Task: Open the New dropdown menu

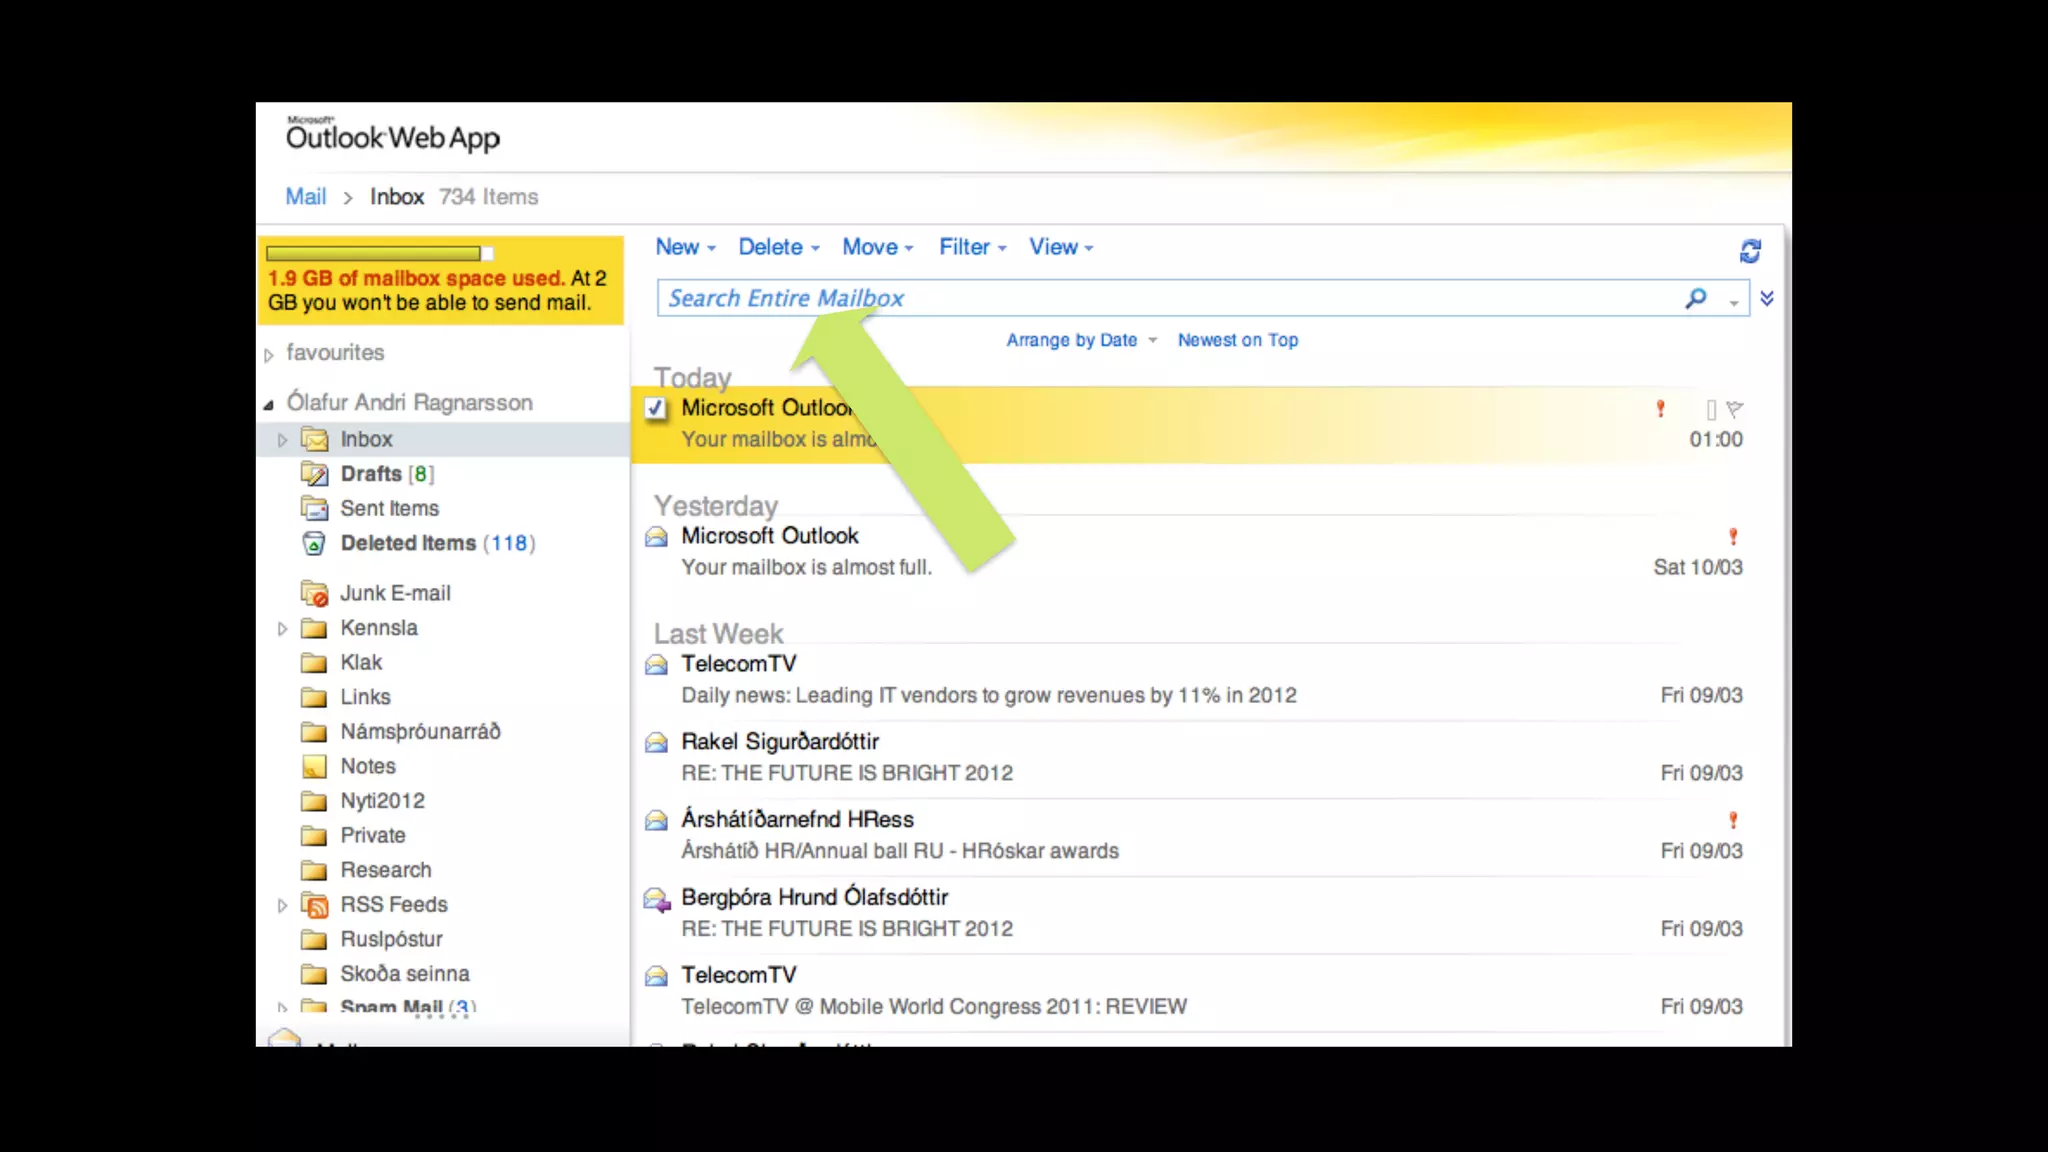Action: 685,247
